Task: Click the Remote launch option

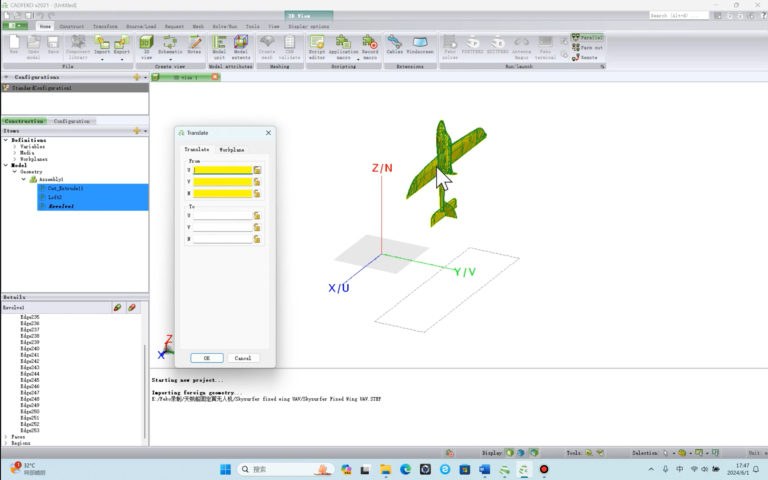Action: pos(585,57)
